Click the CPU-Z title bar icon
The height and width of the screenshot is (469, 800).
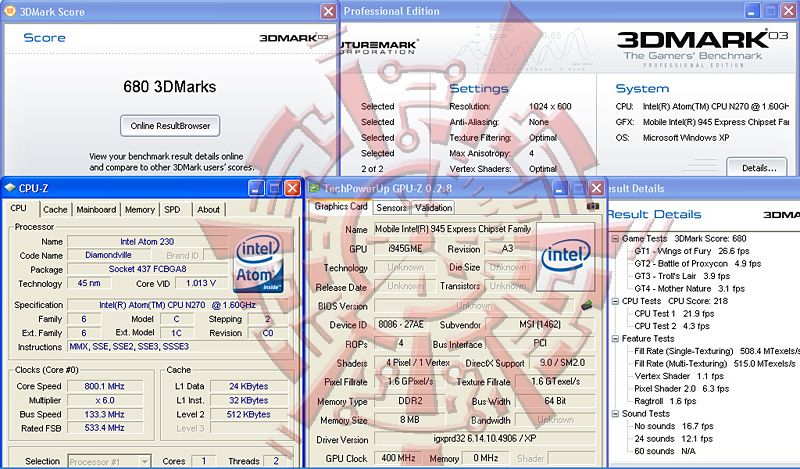[x=10, y=188]
